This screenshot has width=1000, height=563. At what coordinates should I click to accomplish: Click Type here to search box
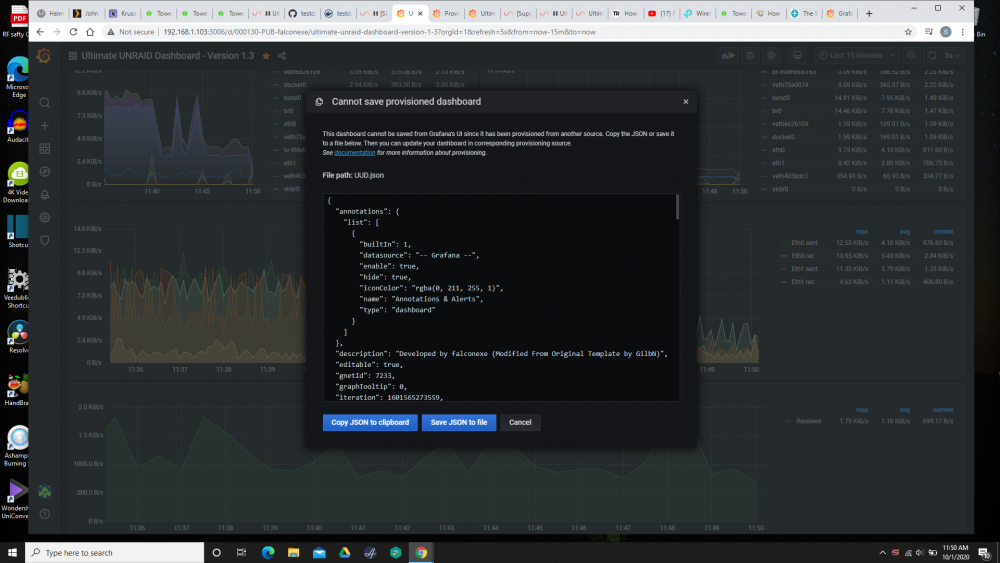tap(115, 553)
